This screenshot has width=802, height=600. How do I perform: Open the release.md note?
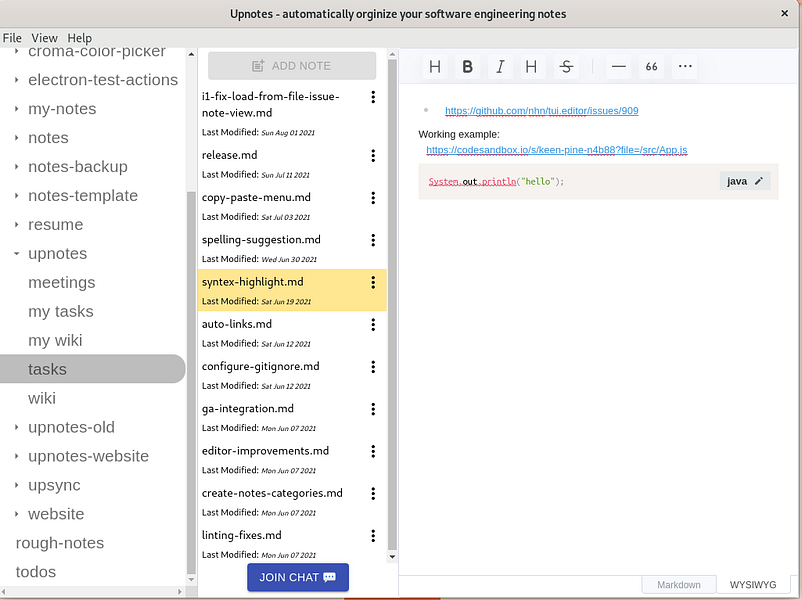[x=292, y=164]
